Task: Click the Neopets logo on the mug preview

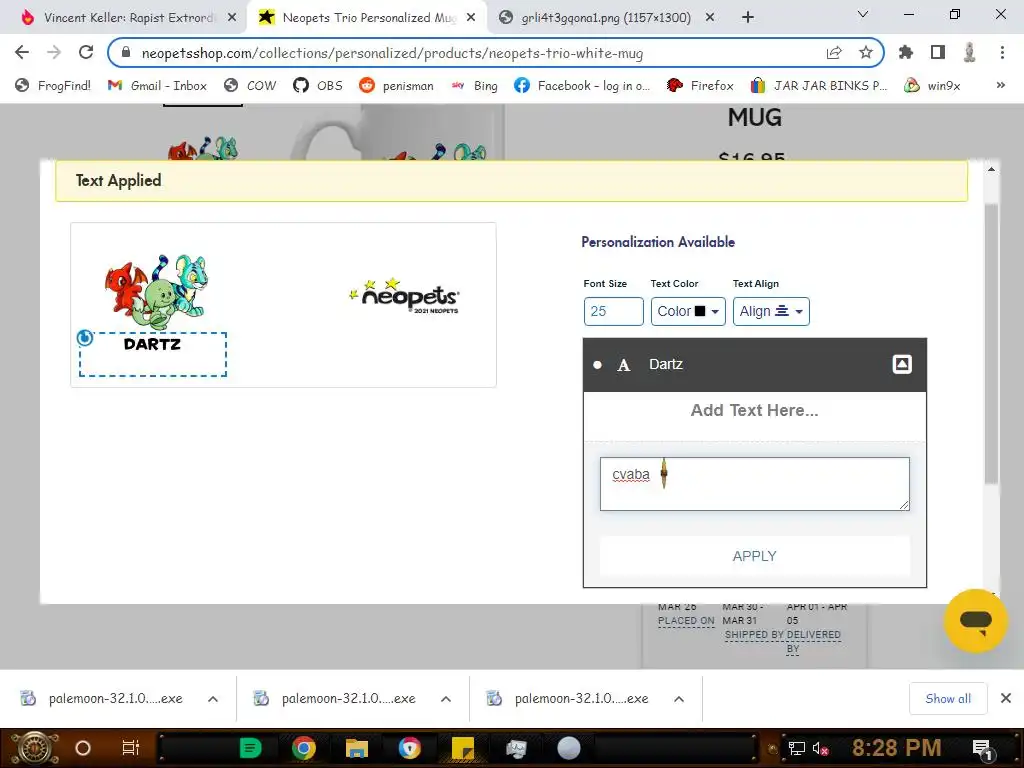Action: click(405, 296)
